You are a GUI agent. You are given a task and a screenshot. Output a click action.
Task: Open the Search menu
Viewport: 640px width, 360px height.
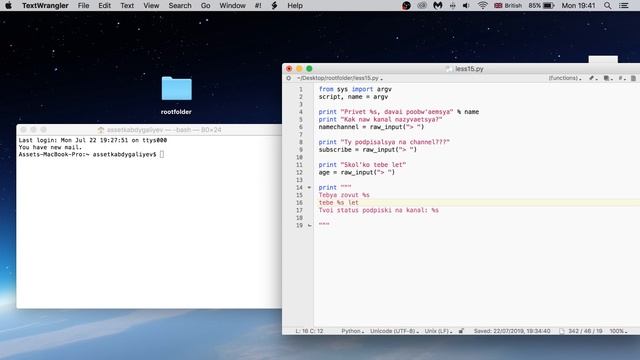click(180, 5)
